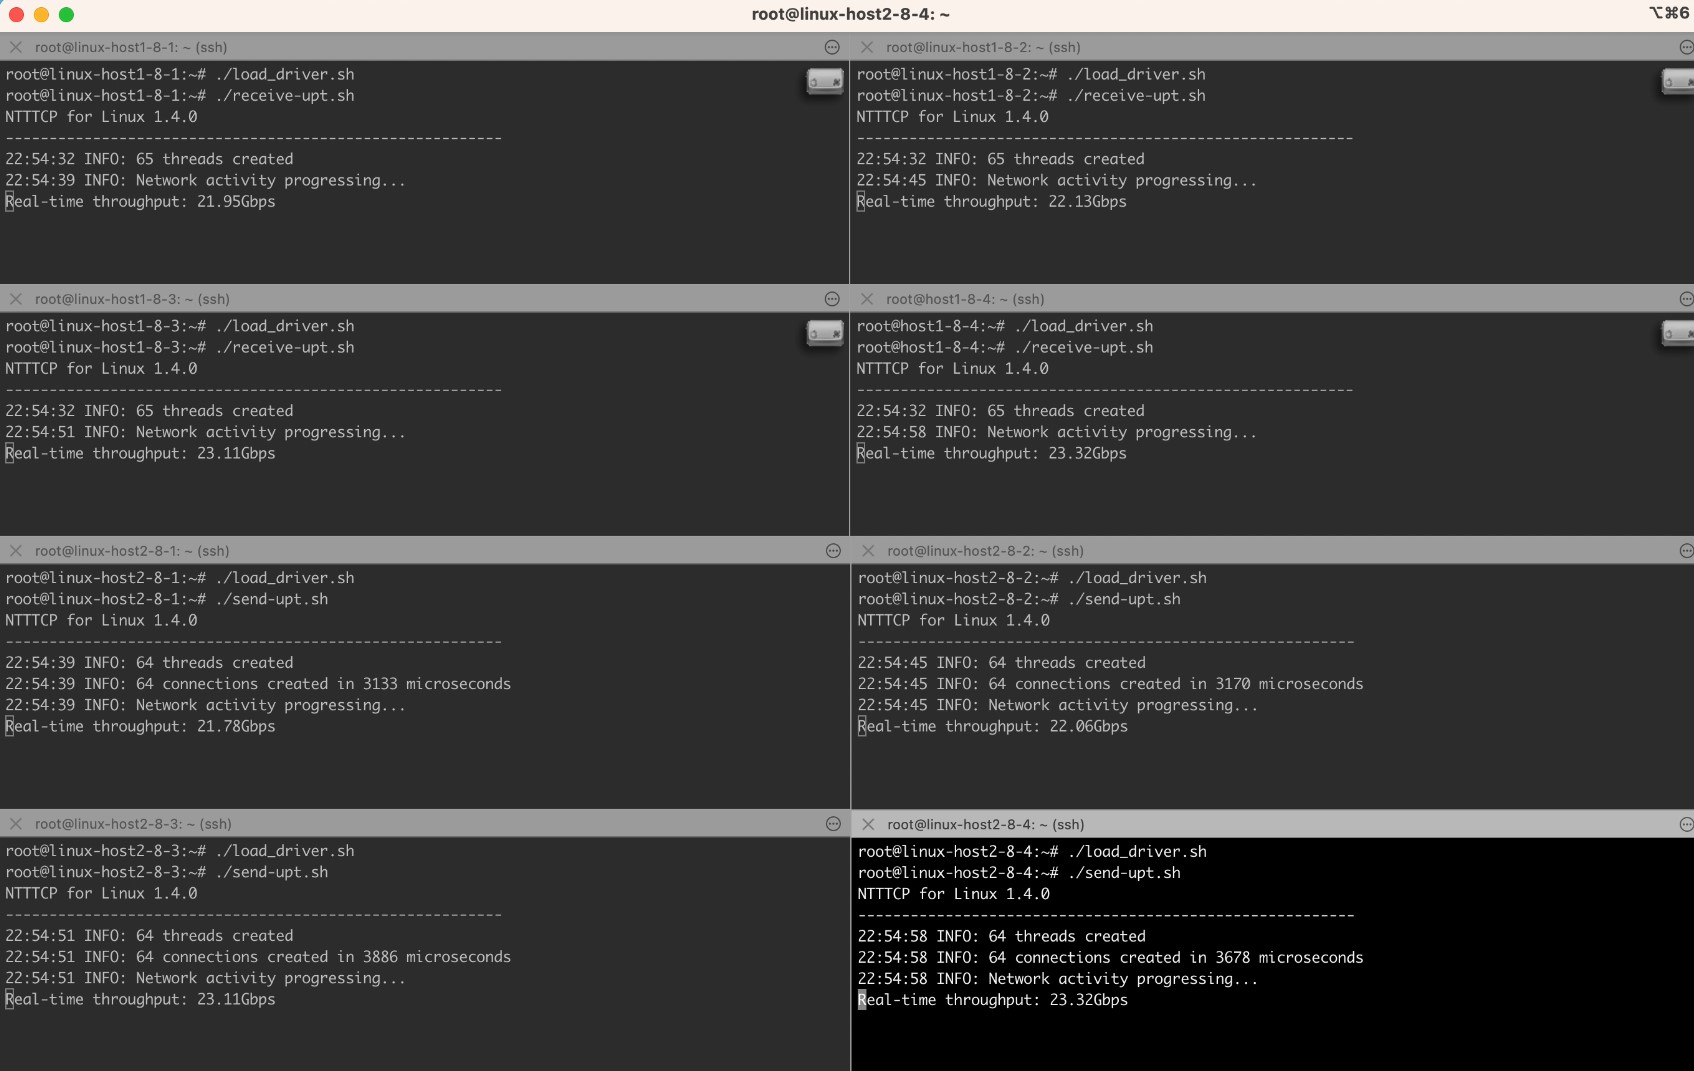Click the keyboard key indicator in linux-host1-8-3 pane

point(825,333)
